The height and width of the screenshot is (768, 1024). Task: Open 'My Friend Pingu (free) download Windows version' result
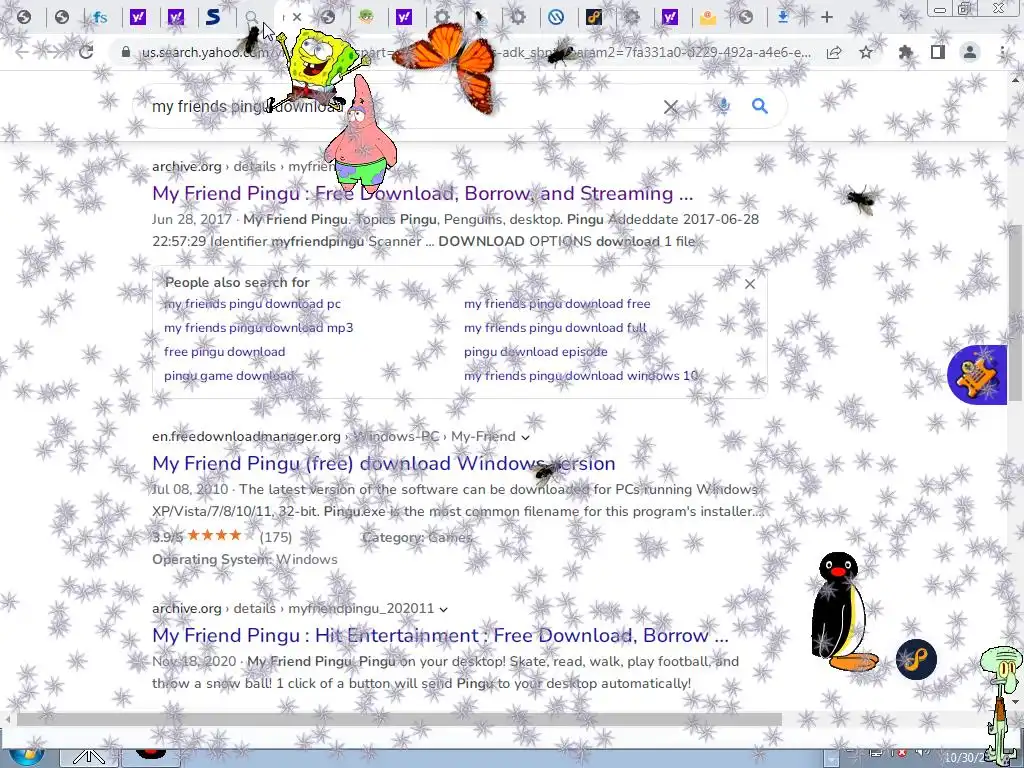[x=383, y=463]
